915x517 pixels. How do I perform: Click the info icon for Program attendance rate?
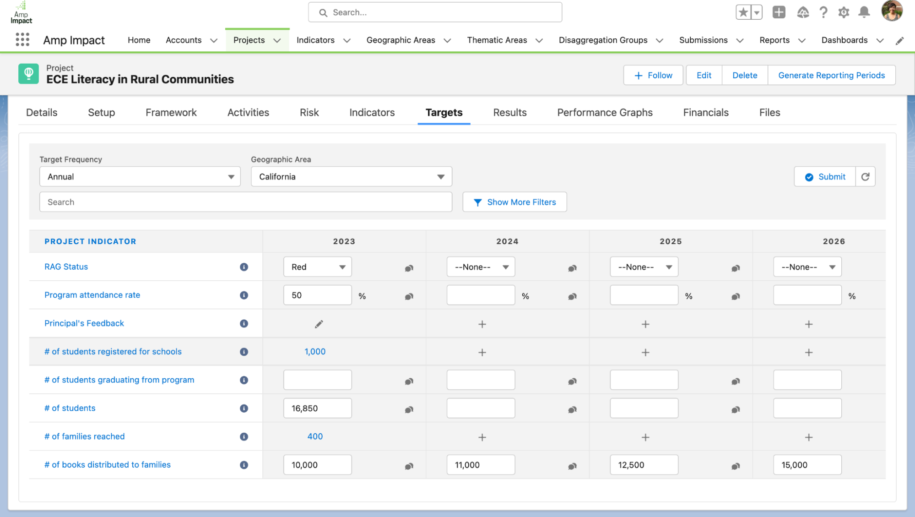pyautogui.click(x=244, y=295)
